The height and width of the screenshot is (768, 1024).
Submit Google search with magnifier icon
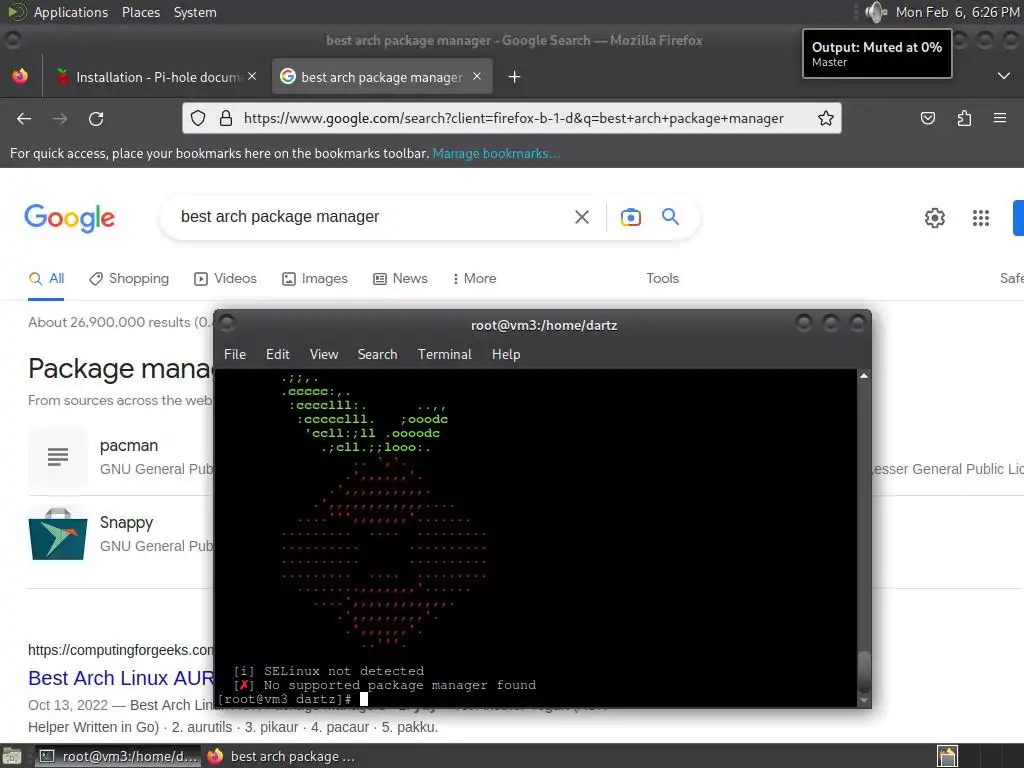670,216
